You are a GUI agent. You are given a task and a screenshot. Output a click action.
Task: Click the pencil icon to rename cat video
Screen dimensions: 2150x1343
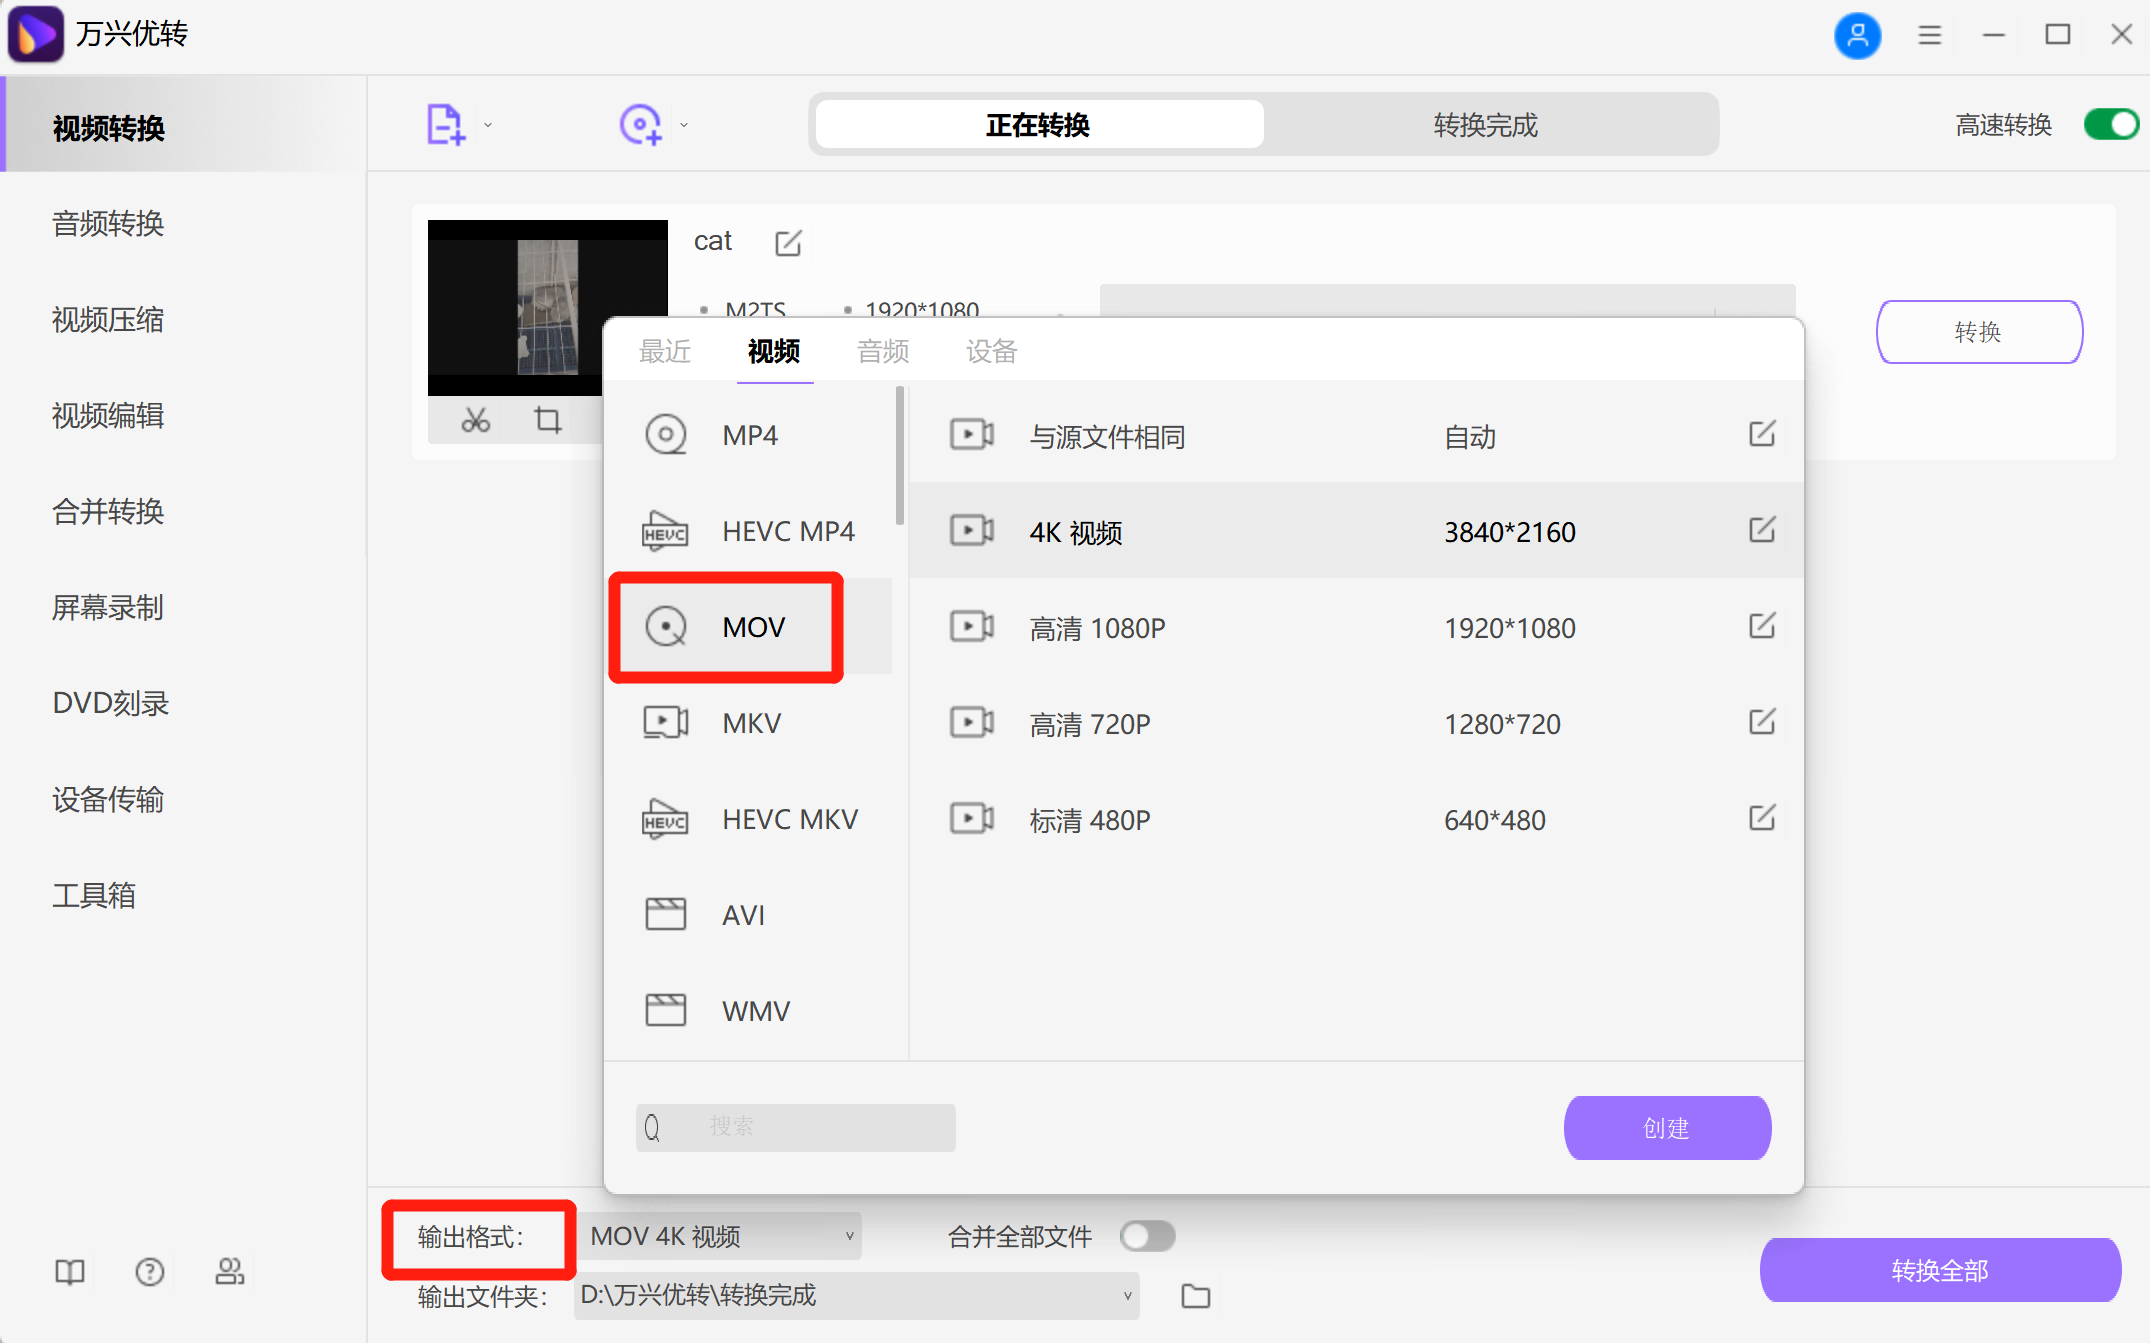[x=789, y=242]
